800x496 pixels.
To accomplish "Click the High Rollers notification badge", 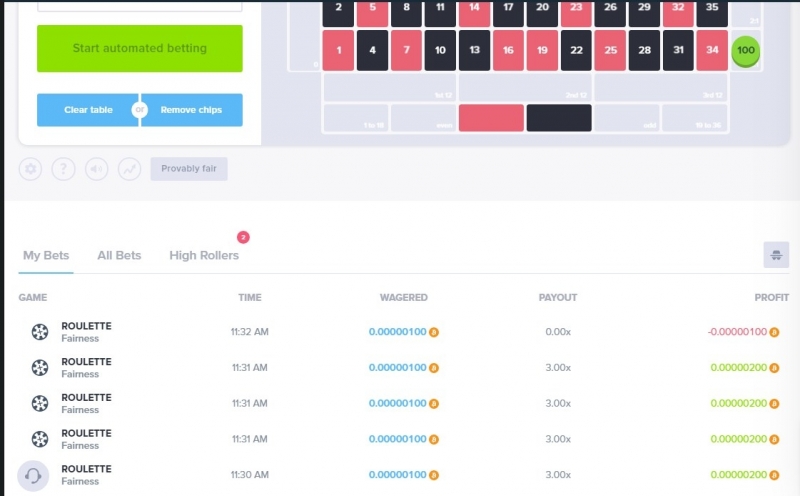I will tap(243, 237).
